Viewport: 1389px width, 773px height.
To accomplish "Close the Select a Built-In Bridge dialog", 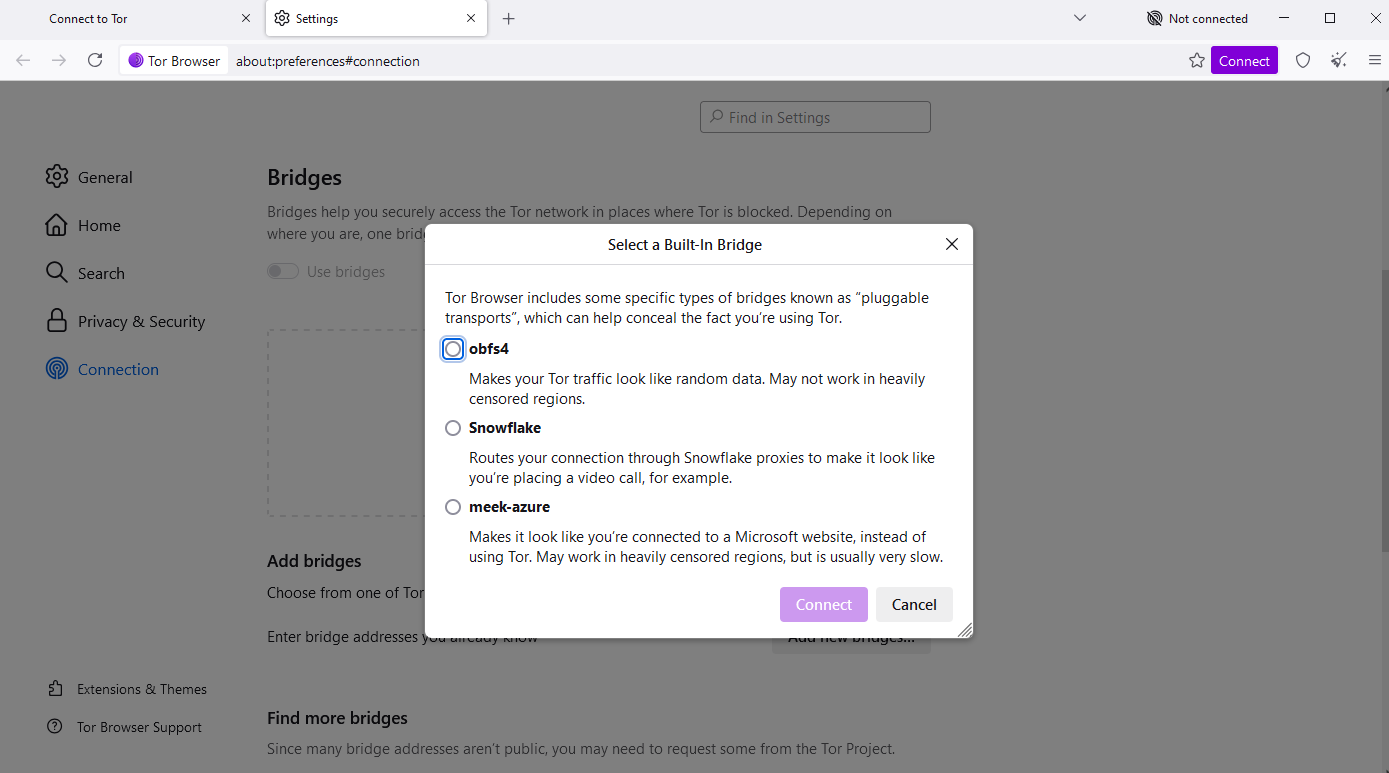I will click(x=952, y=244).
